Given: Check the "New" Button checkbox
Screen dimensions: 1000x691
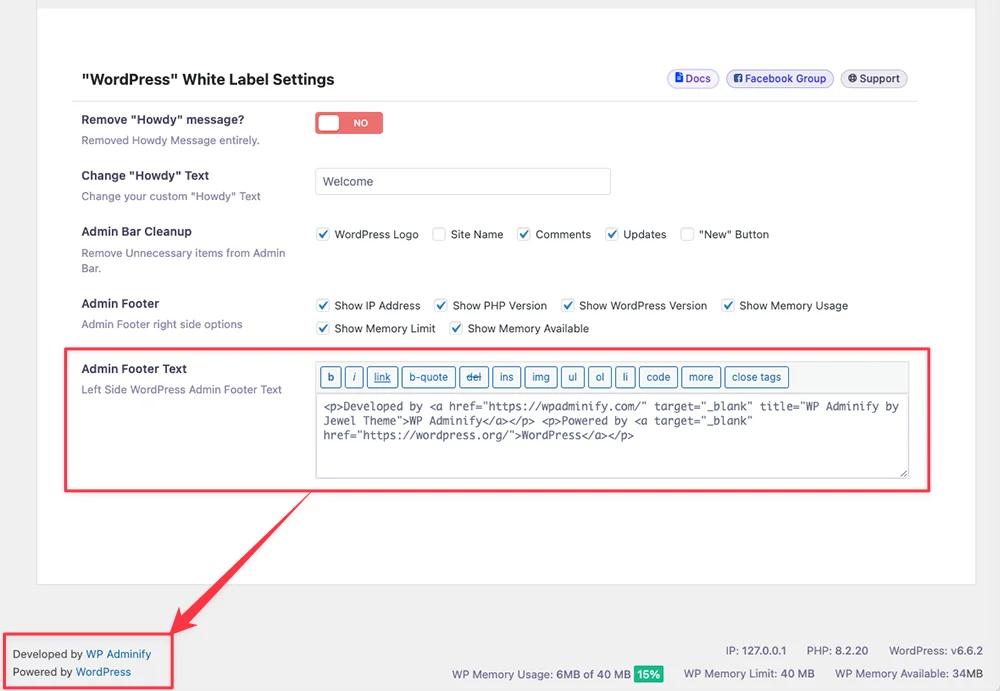Looking at the screenshot, I should coord(687,234).
